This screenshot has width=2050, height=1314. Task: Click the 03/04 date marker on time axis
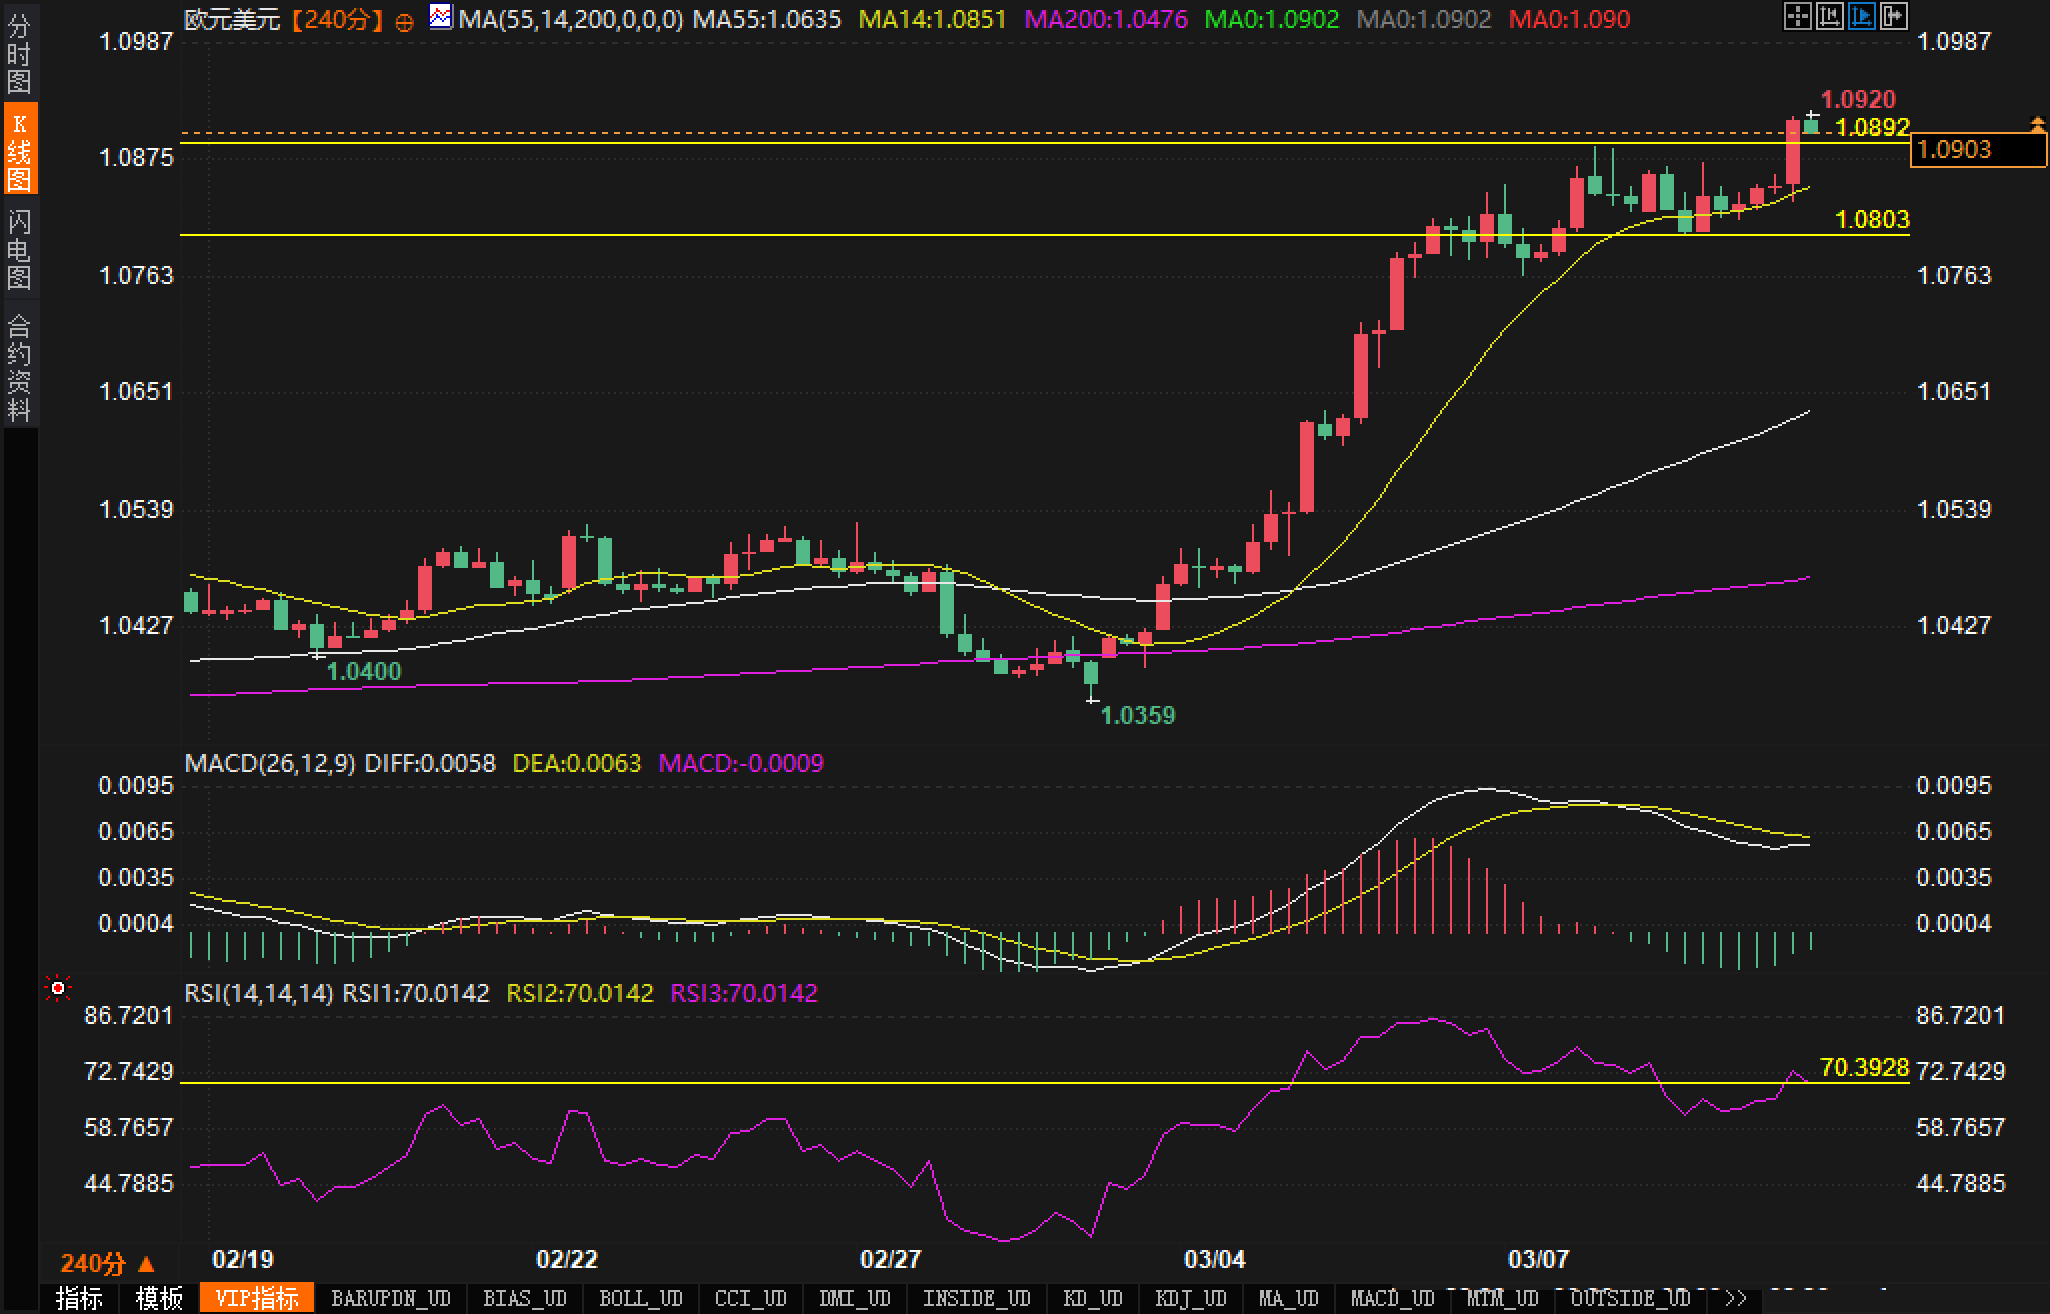1214,1259
